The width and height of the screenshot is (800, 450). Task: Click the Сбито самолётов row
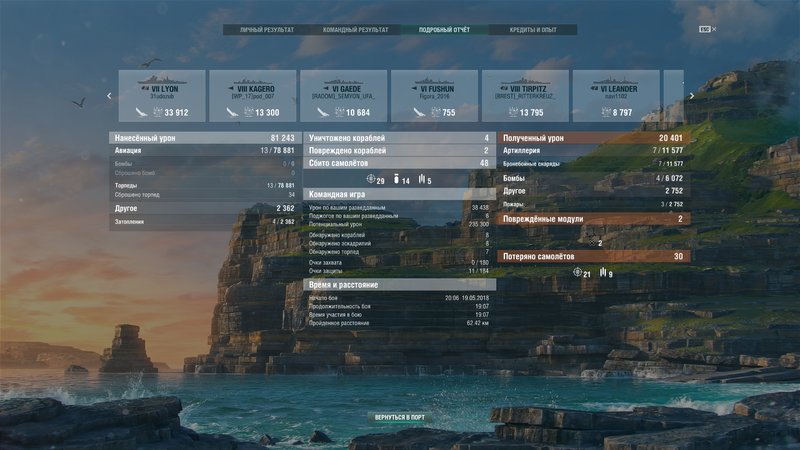(x=398, y=163)
